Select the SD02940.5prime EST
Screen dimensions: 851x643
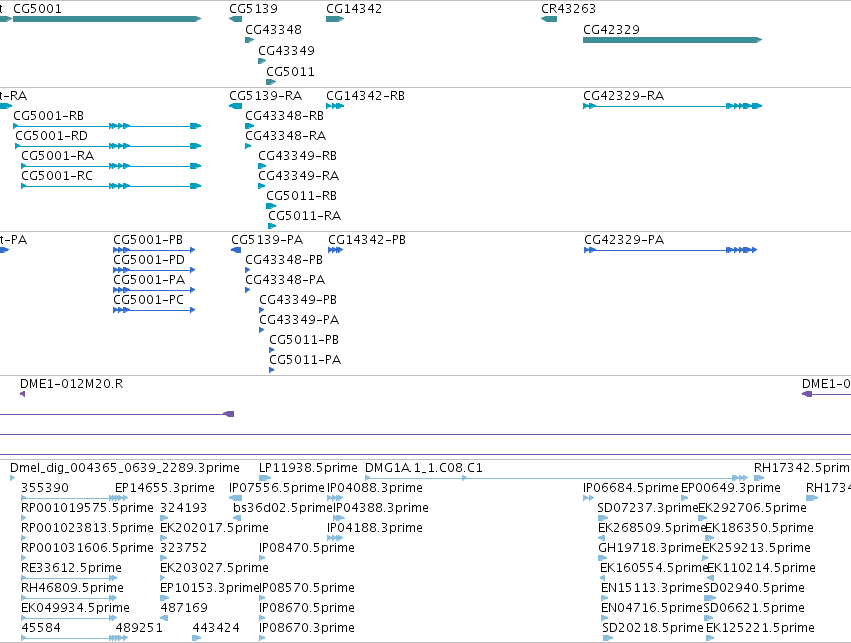[x=710, y=599]
